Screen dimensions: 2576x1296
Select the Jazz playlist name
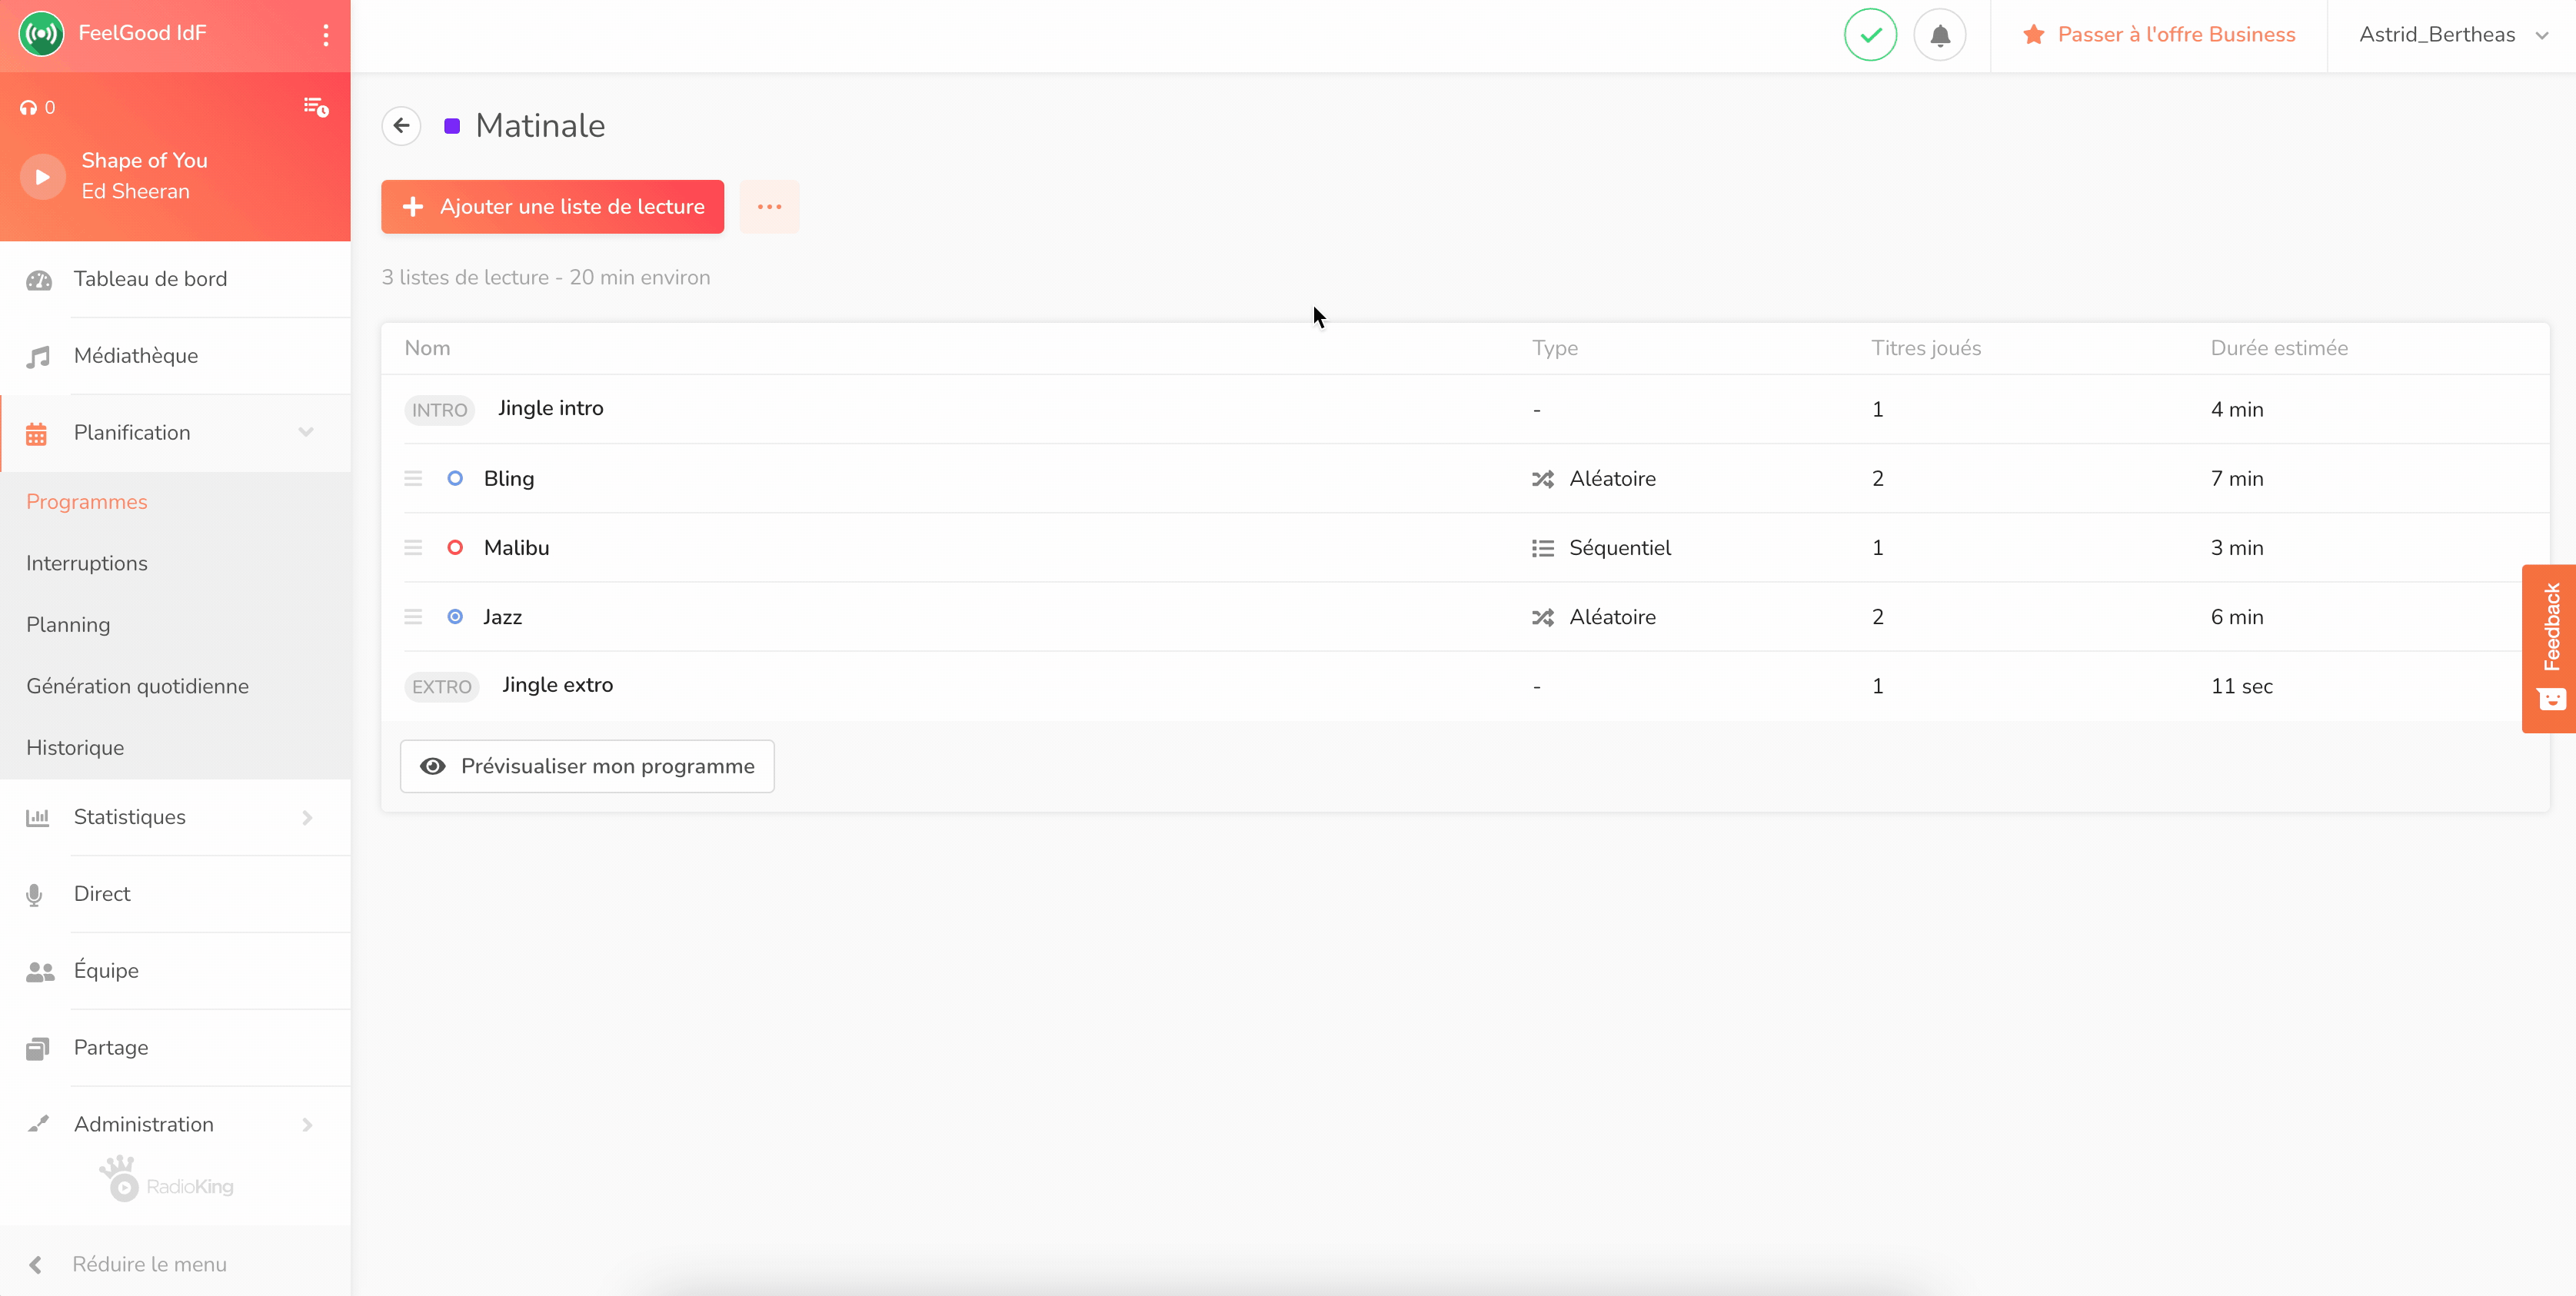click(502, 617)
